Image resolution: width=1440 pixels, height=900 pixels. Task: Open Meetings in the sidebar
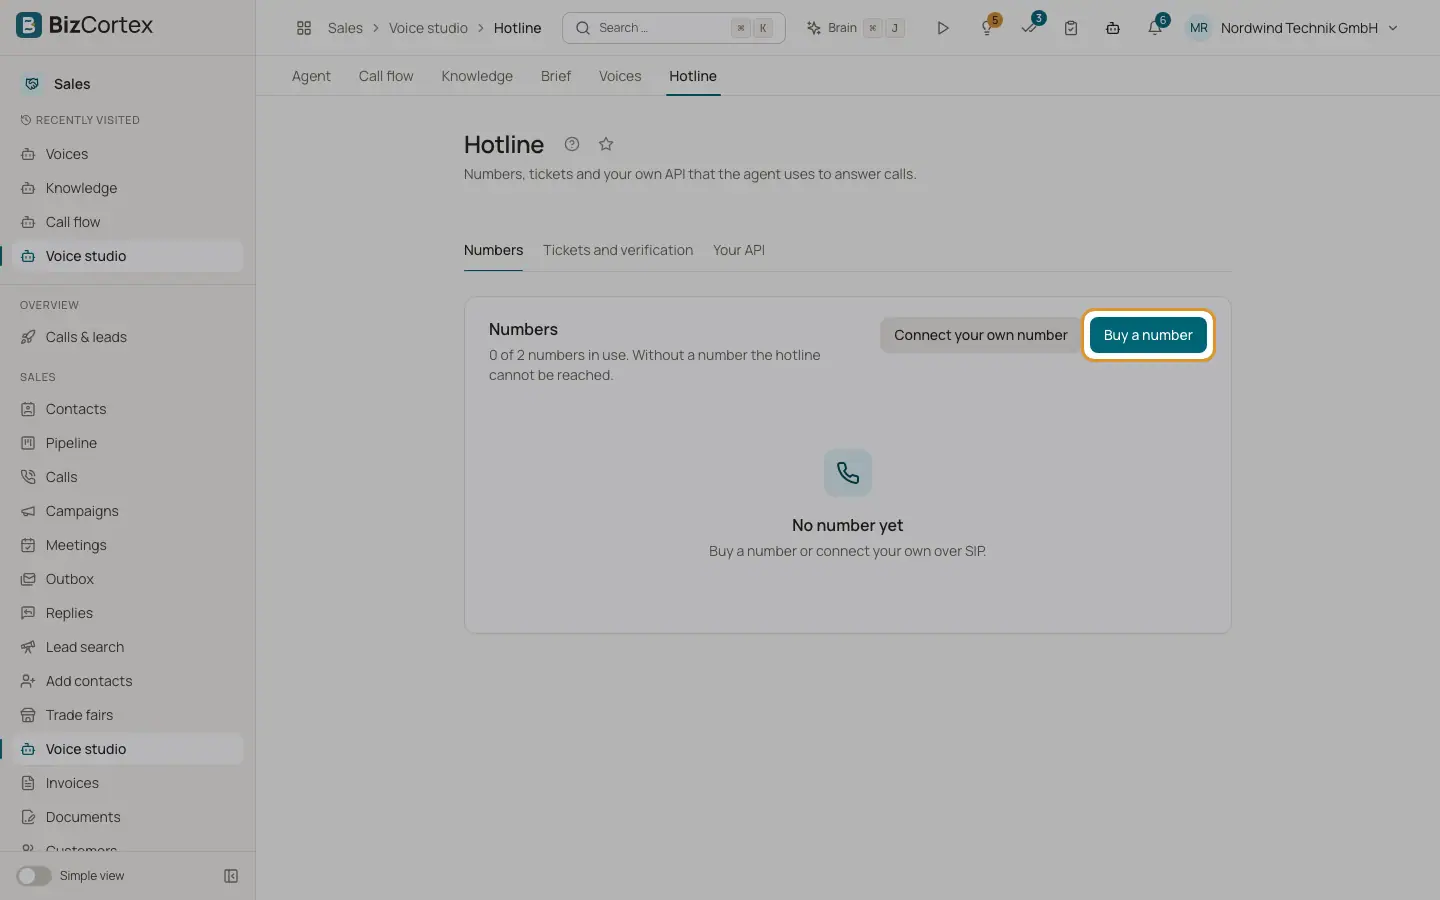coord(128,545)
